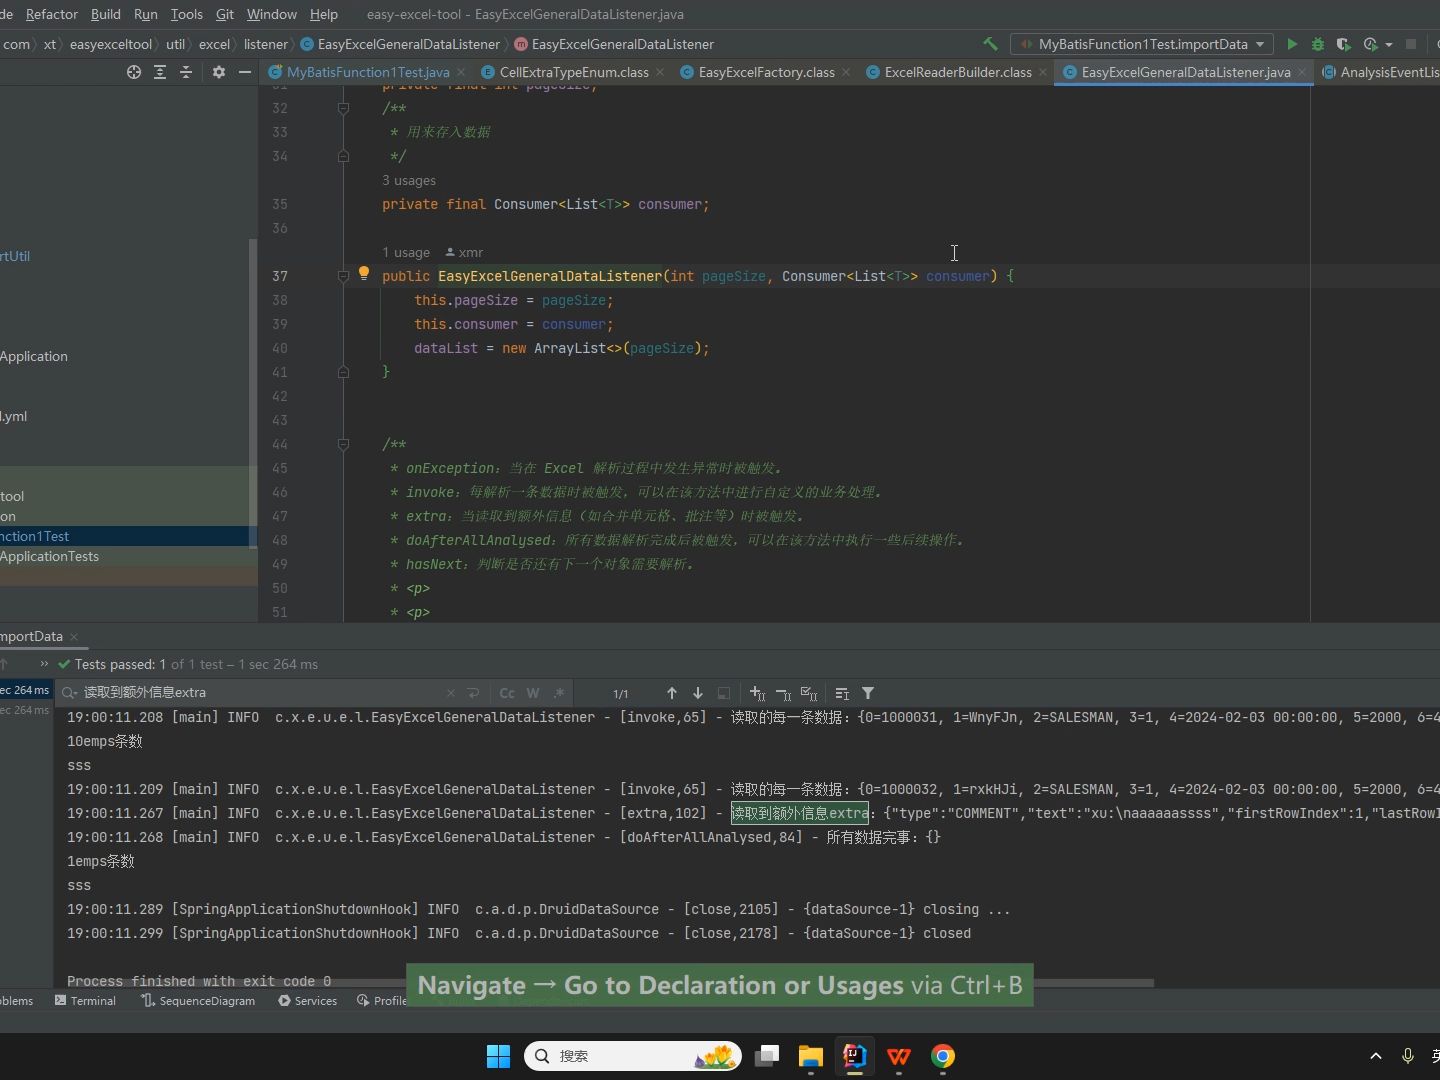Image resolution: width=1440 pixels, height=1080 pixels.
Task: Open the Refactor menu
Action: (x=51, y=14)
